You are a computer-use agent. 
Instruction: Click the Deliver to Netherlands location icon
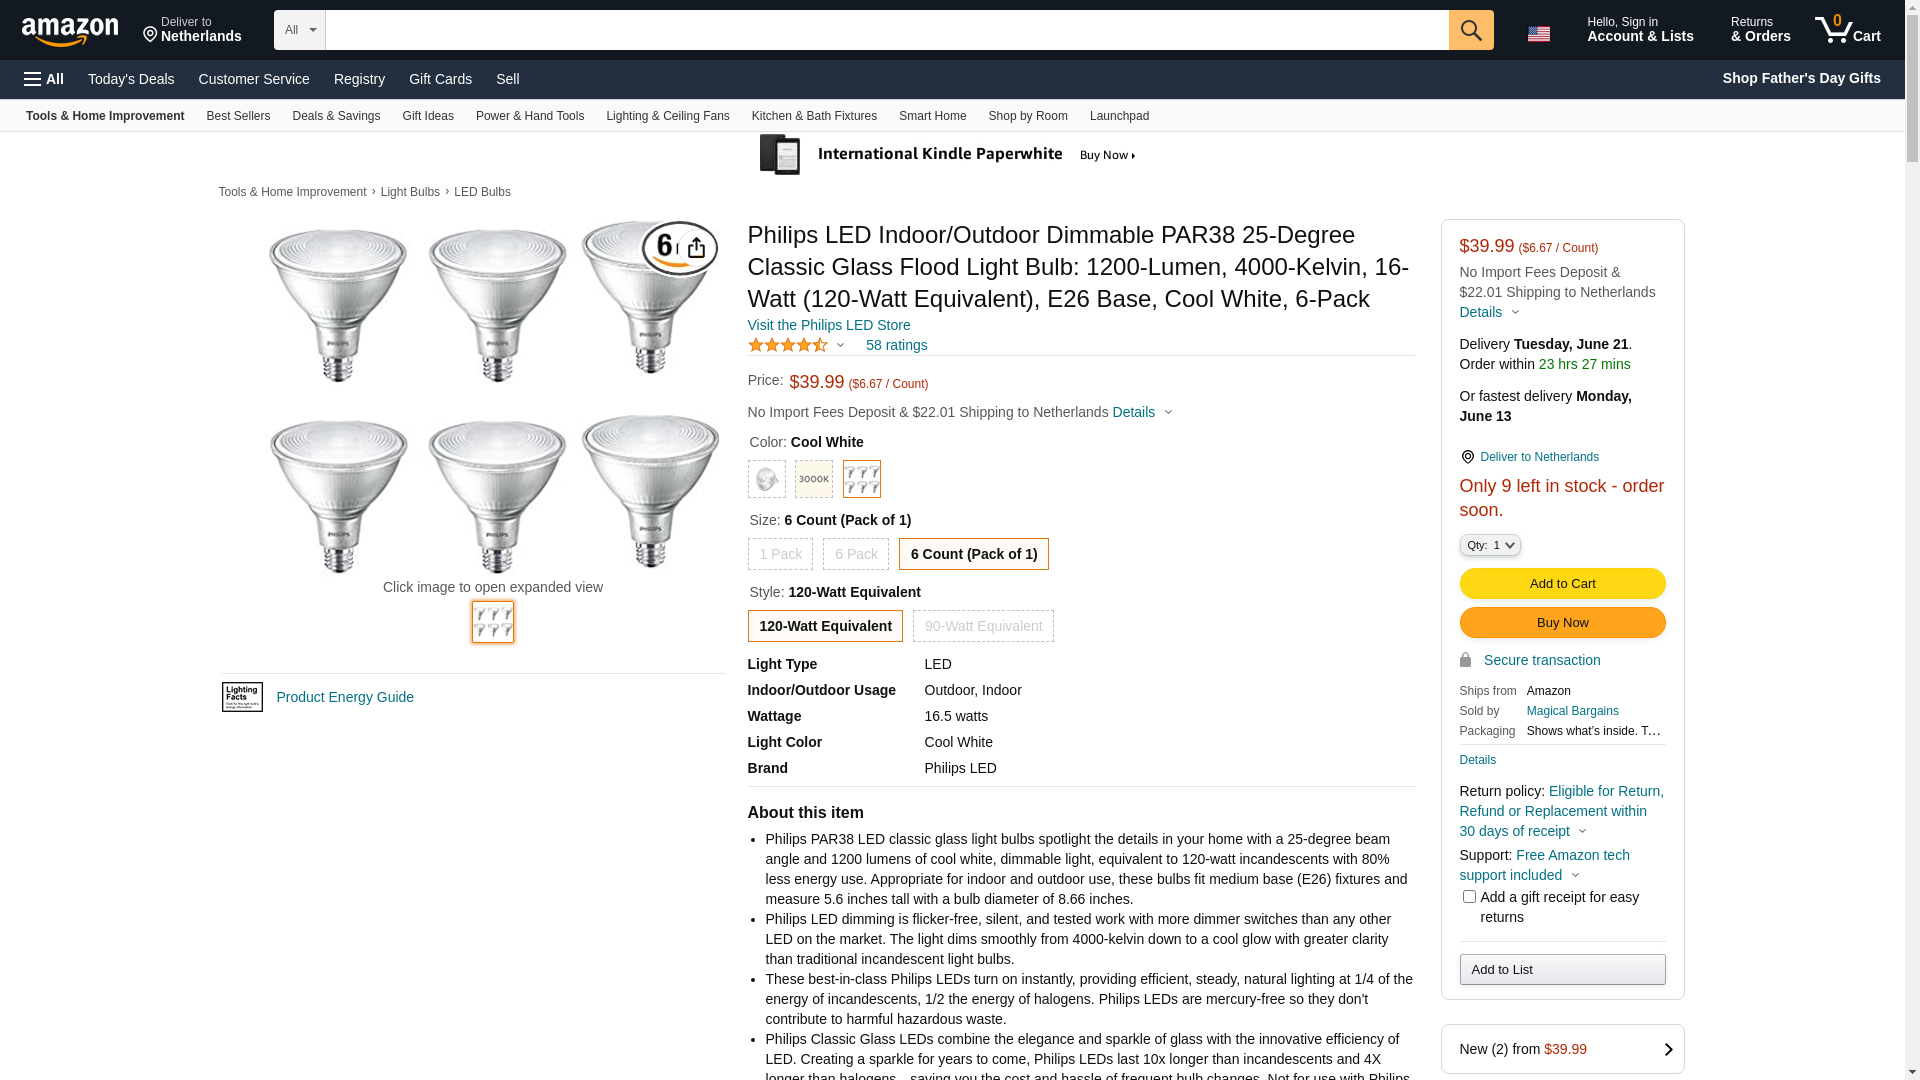tap(1467, 457)
